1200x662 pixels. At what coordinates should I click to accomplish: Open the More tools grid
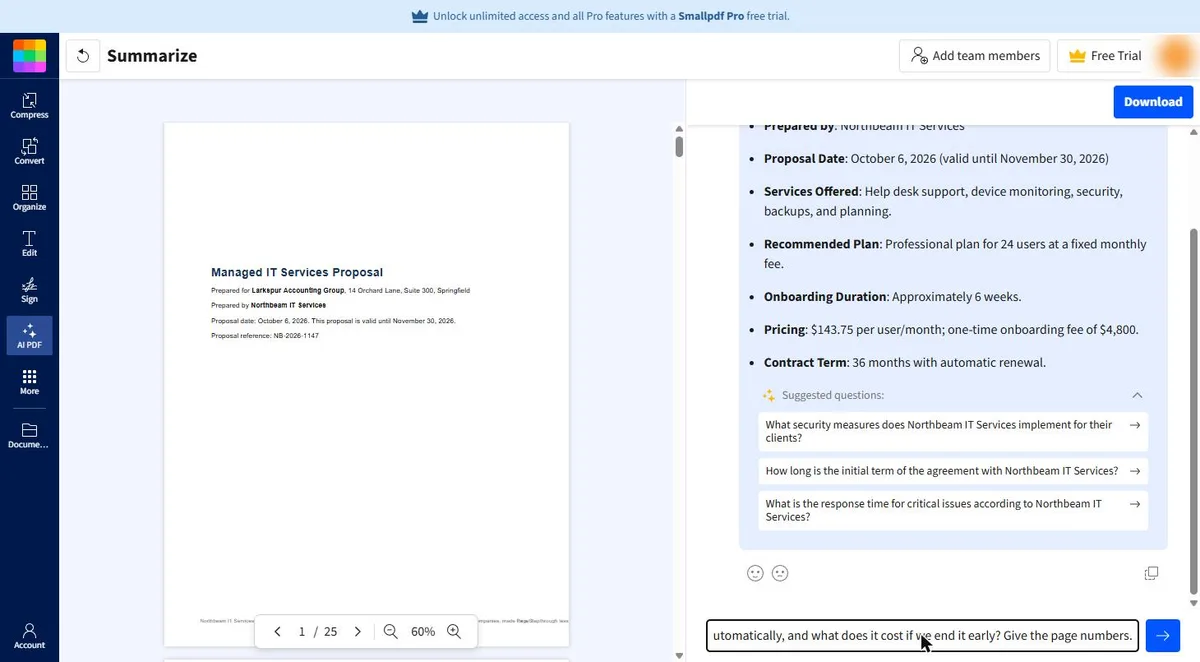[29, 381]
